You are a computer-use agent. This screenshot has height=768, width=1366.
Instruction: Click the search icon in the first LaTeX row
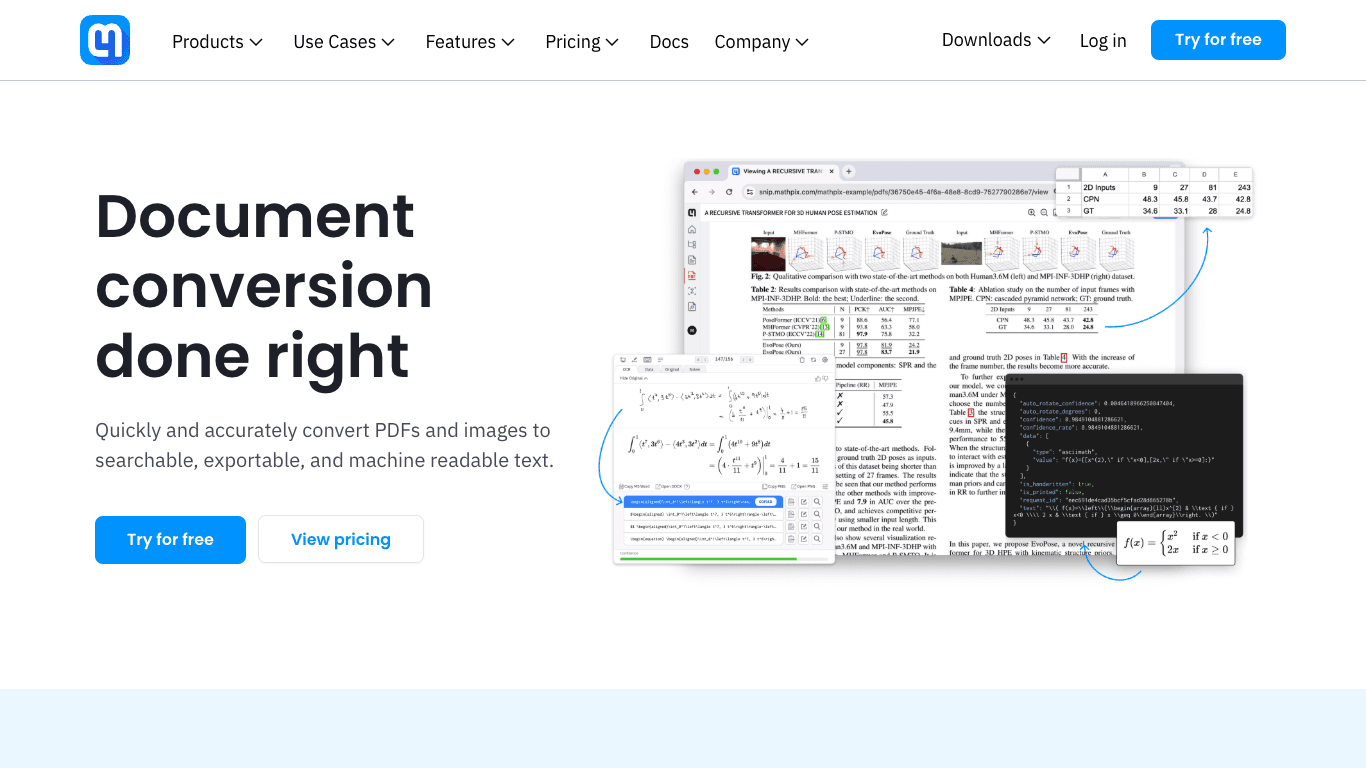817,502
